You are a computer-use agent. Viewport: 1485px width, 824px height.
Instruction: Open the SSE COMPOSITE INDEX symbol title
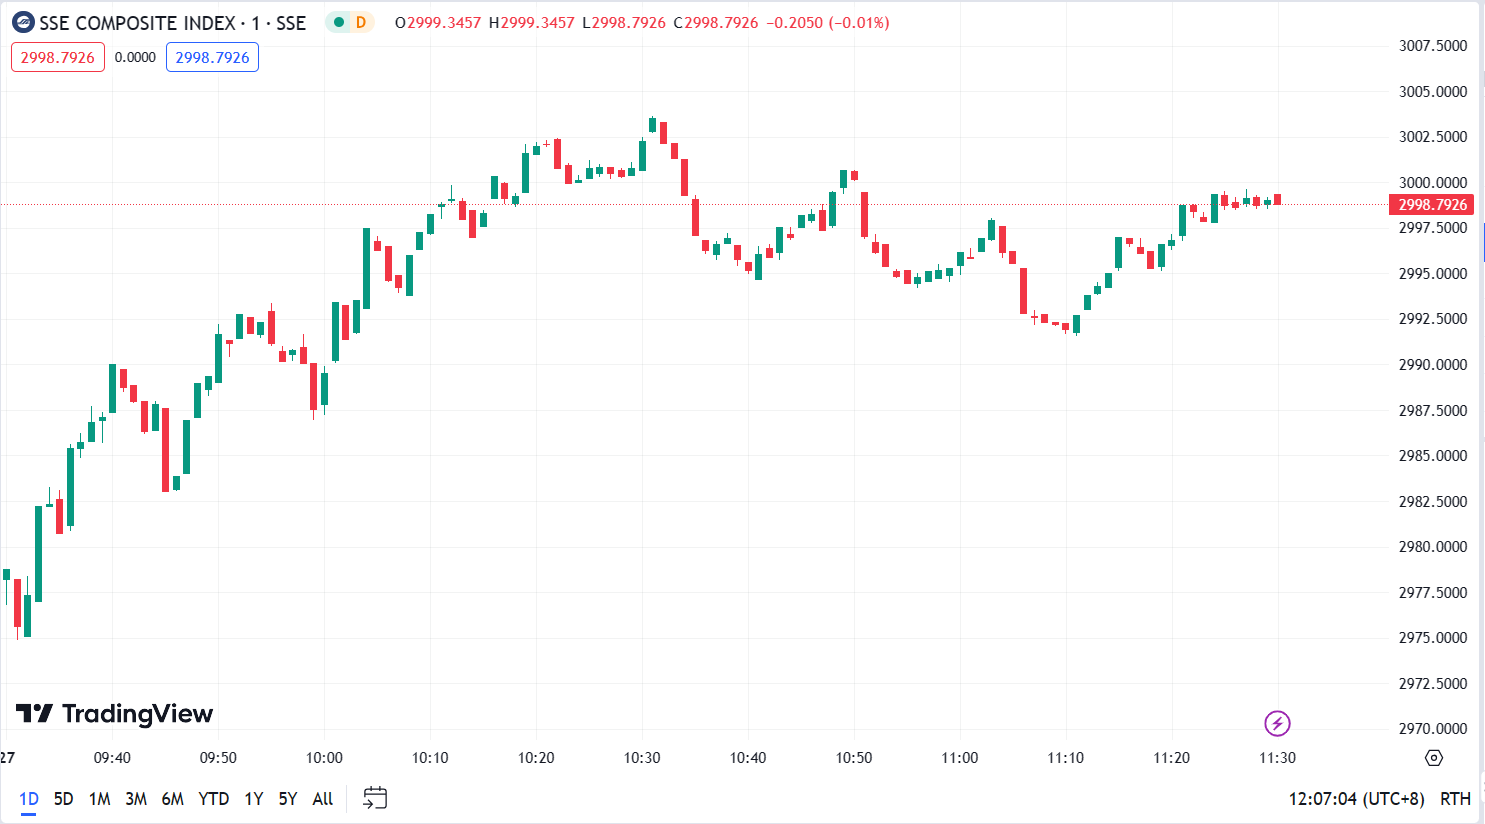coord(137,22)
